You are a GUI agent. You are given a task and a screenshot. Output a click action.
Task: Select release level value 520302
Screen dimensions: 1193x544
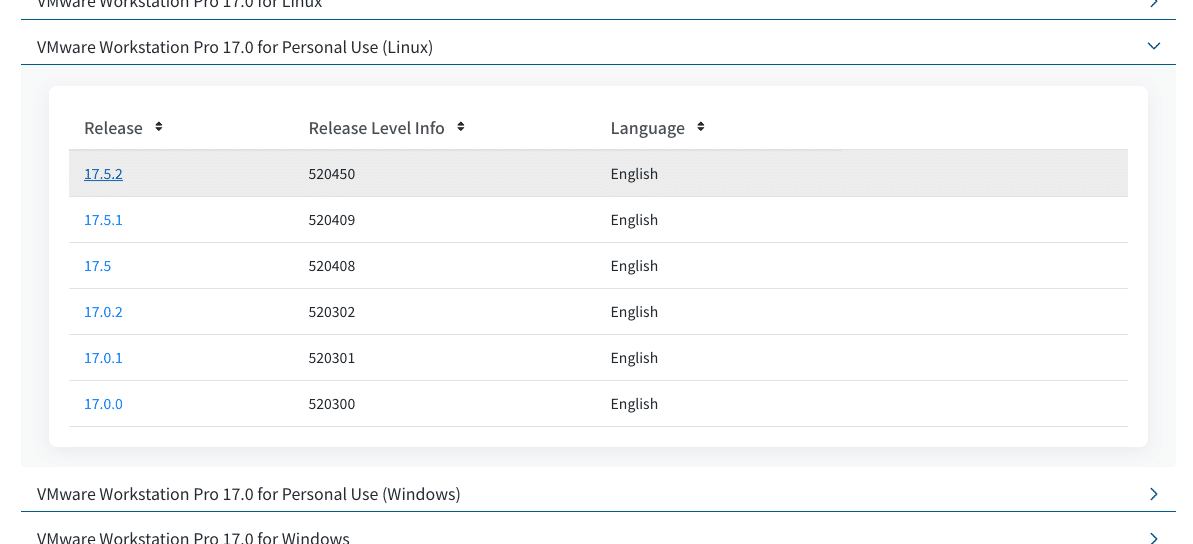click(332, 312)
